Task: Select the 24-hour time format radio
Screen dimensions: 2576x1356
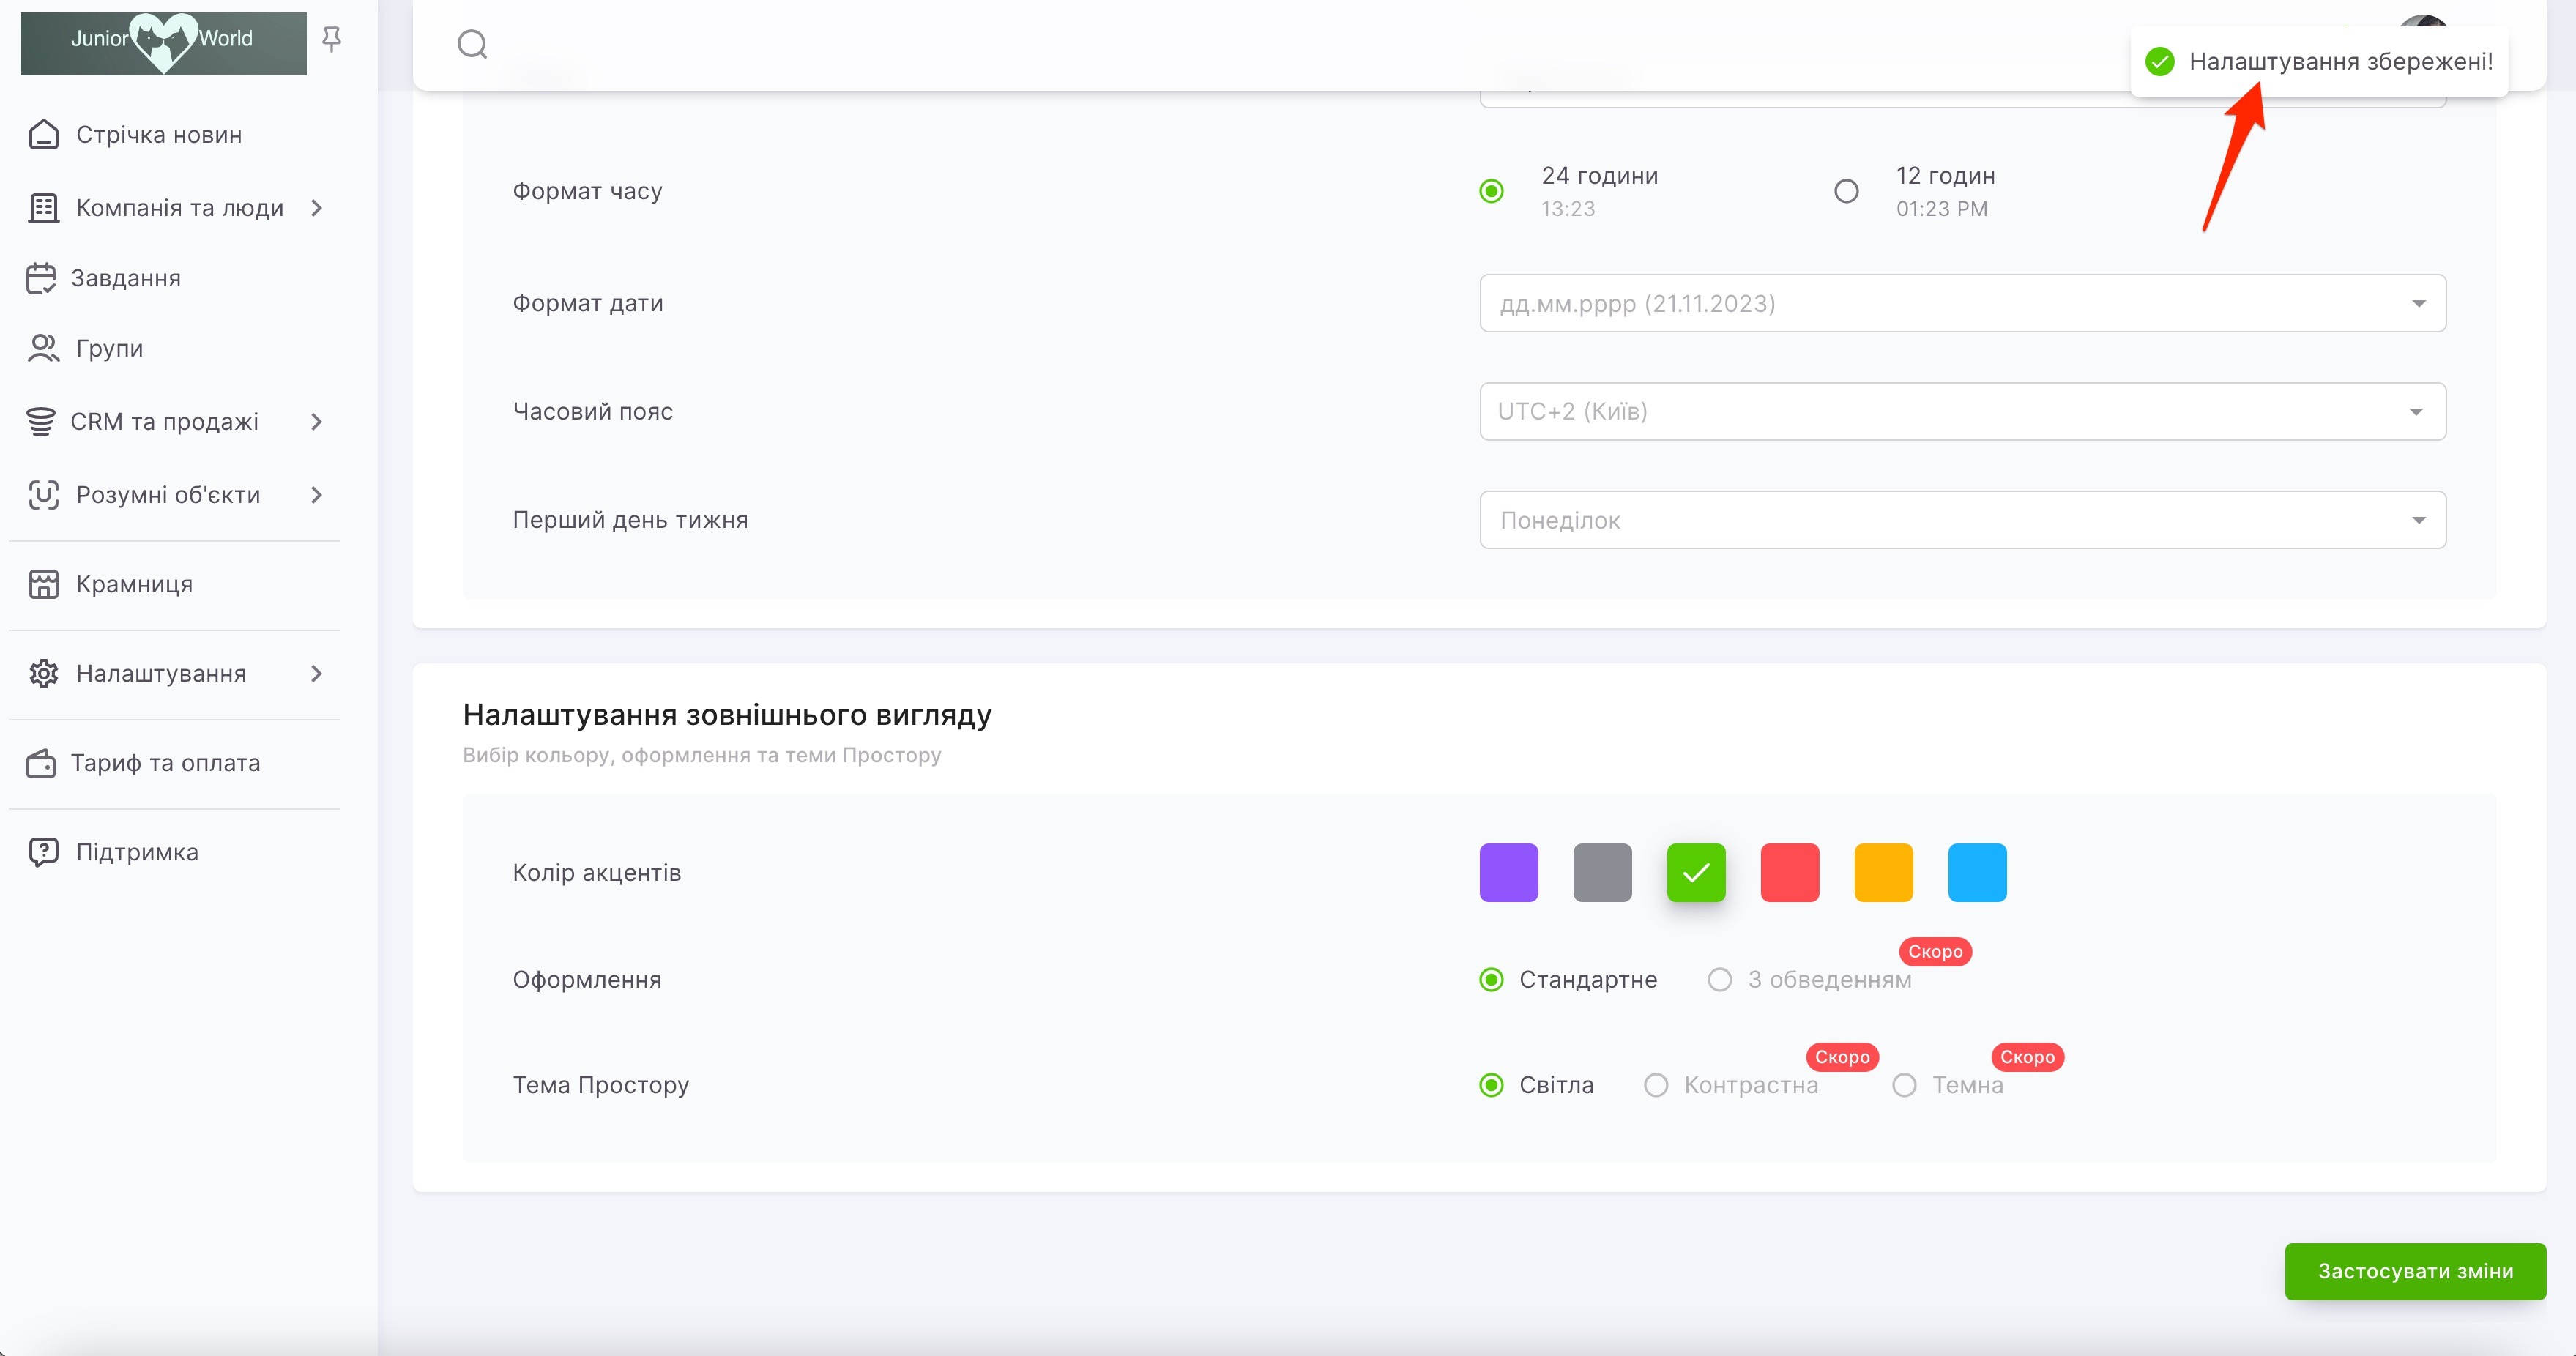Action: click(1491, 191)
